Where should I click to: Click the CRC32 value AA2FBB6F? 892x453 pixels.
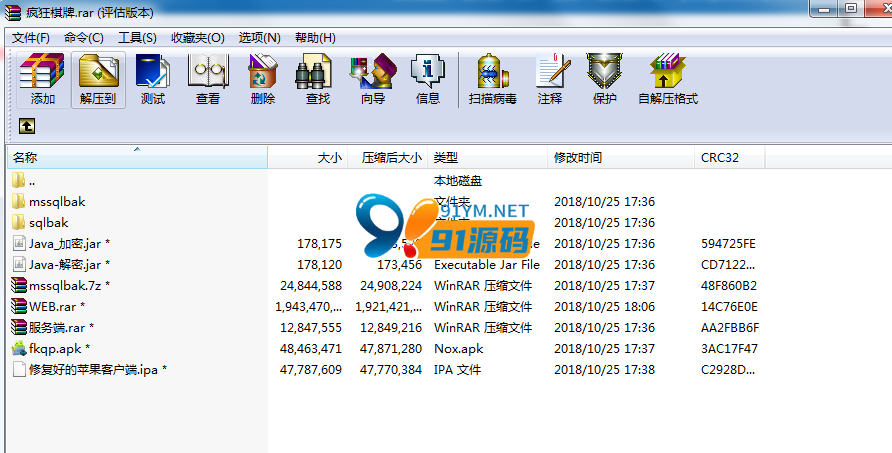click(x=730, y=328)
